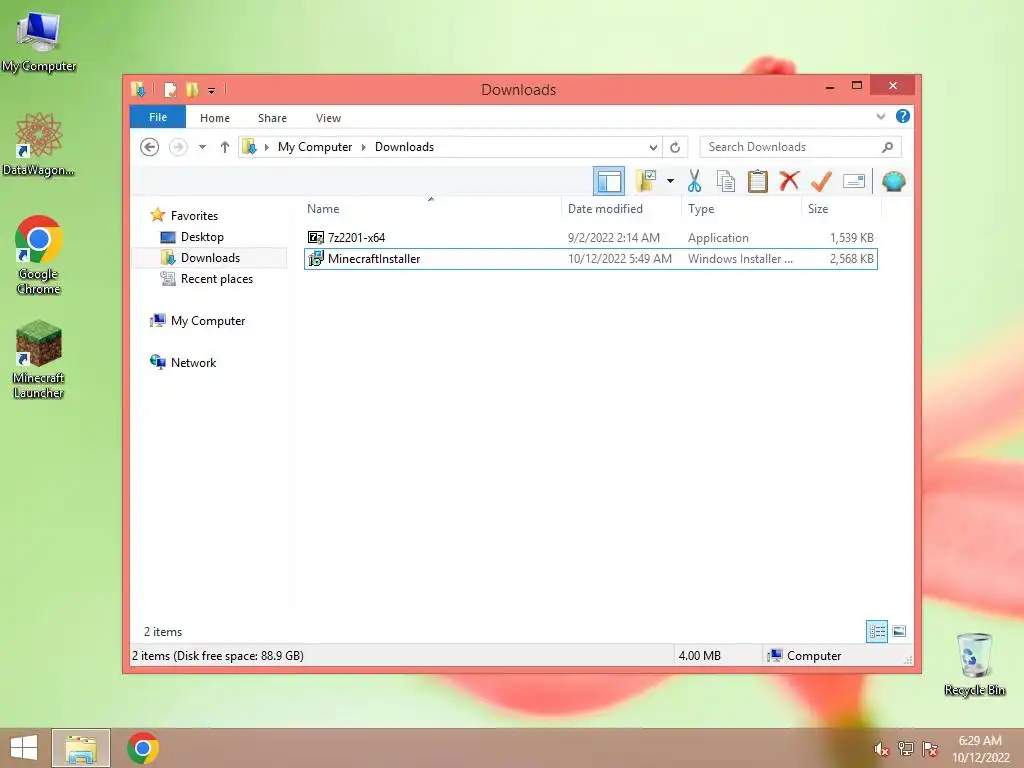Go up one folder level
Screen dimensions: 1024x768
click(x=225, y=147)
